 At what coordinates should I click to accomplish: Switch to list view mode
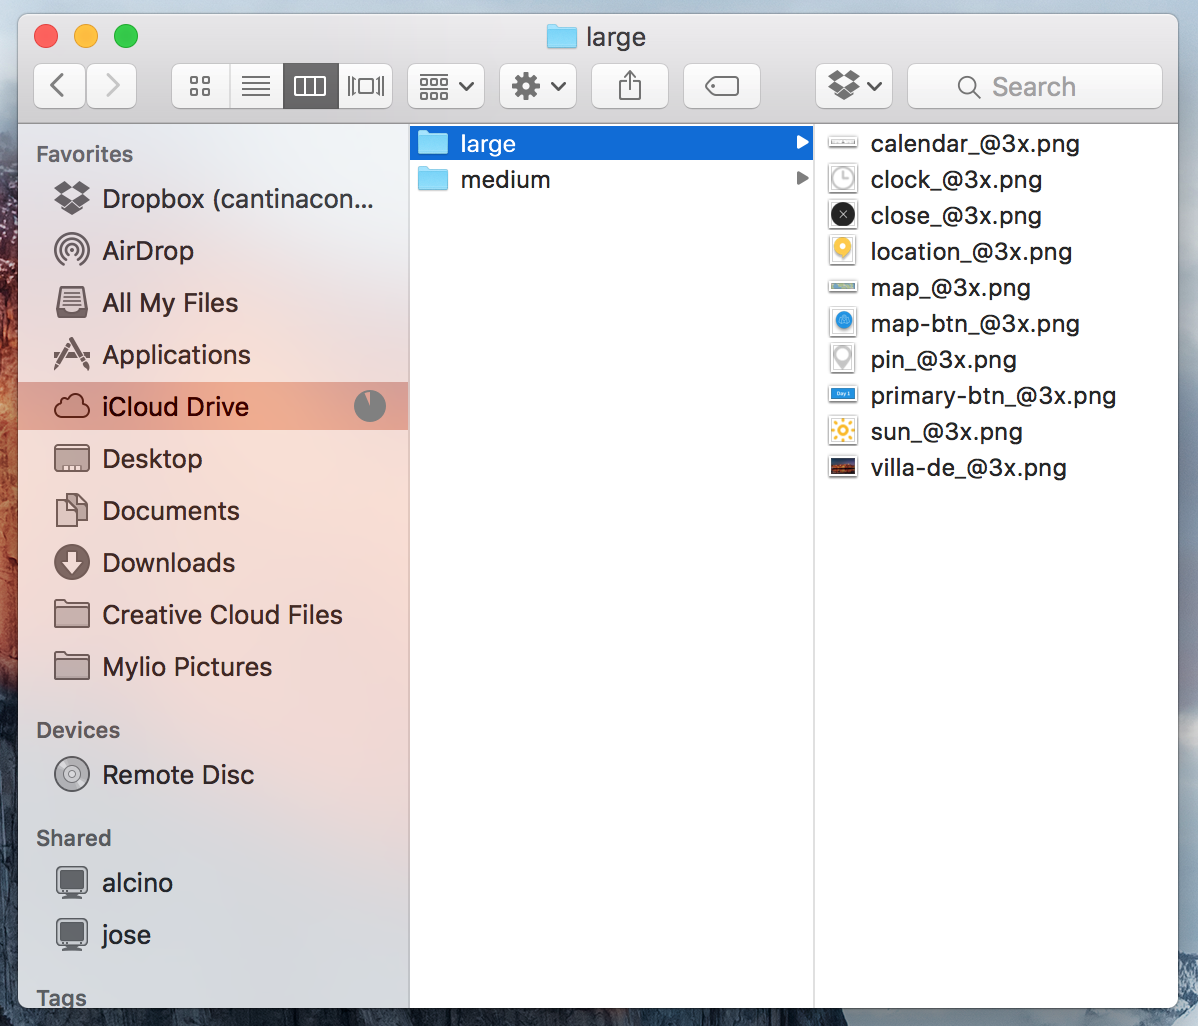(x=256, y=86)
